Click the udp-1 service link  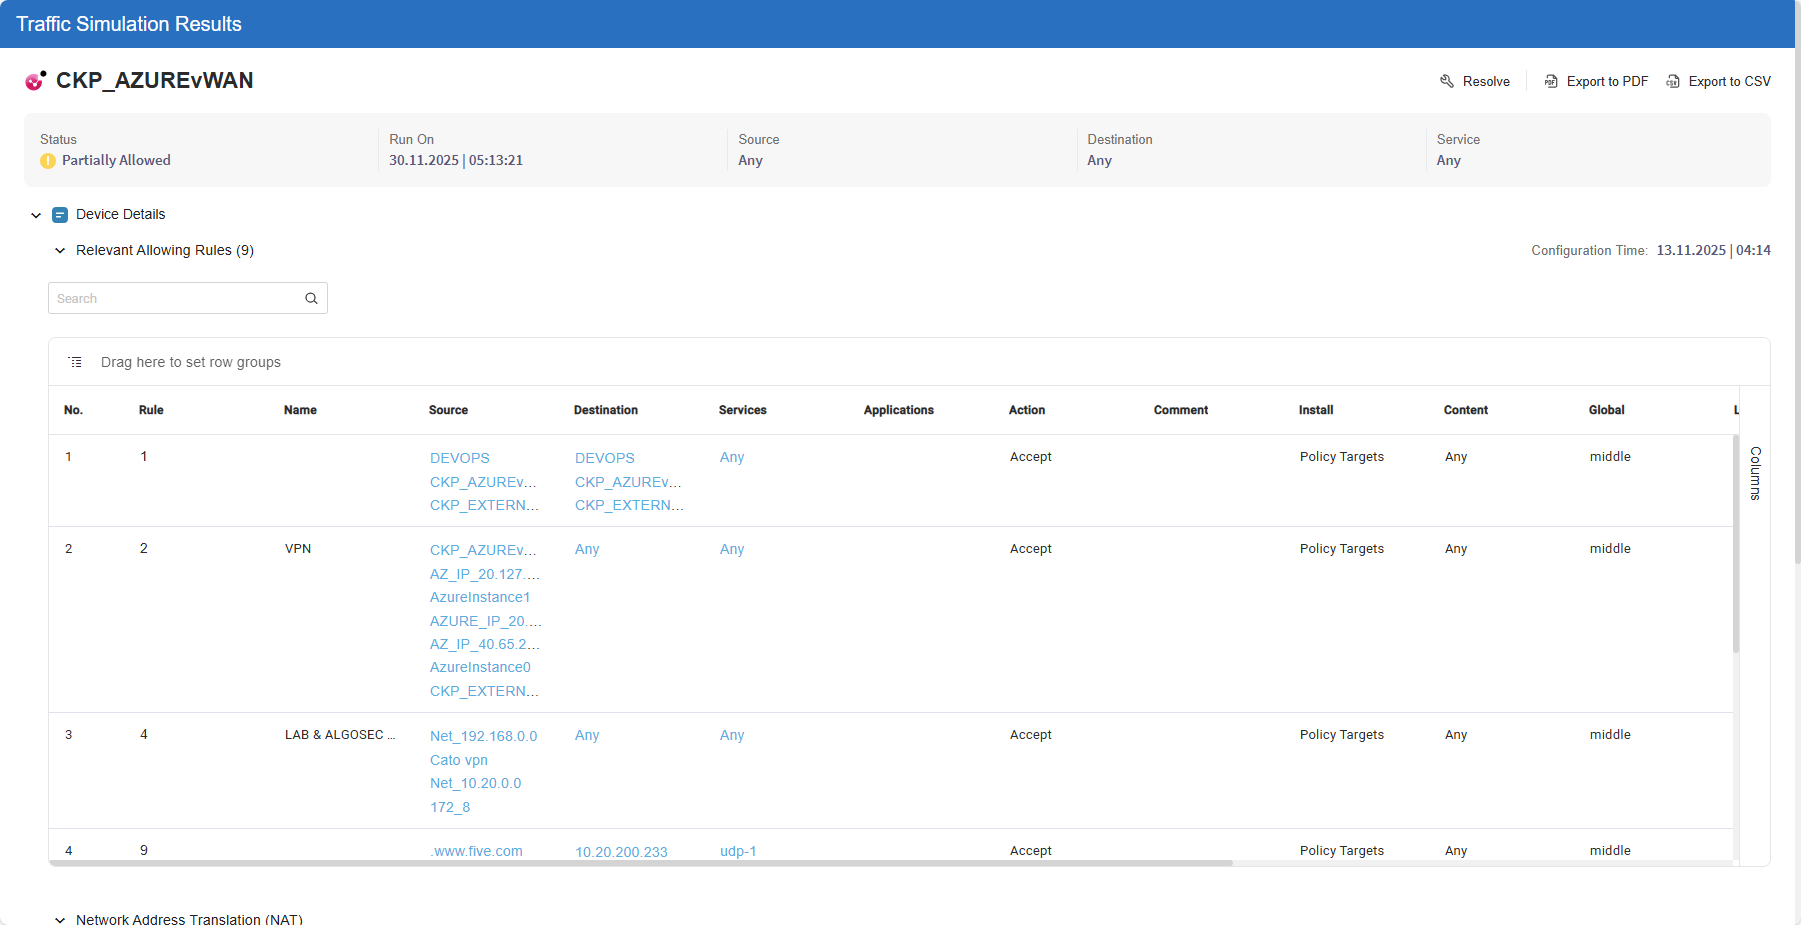tap(738, 851)
